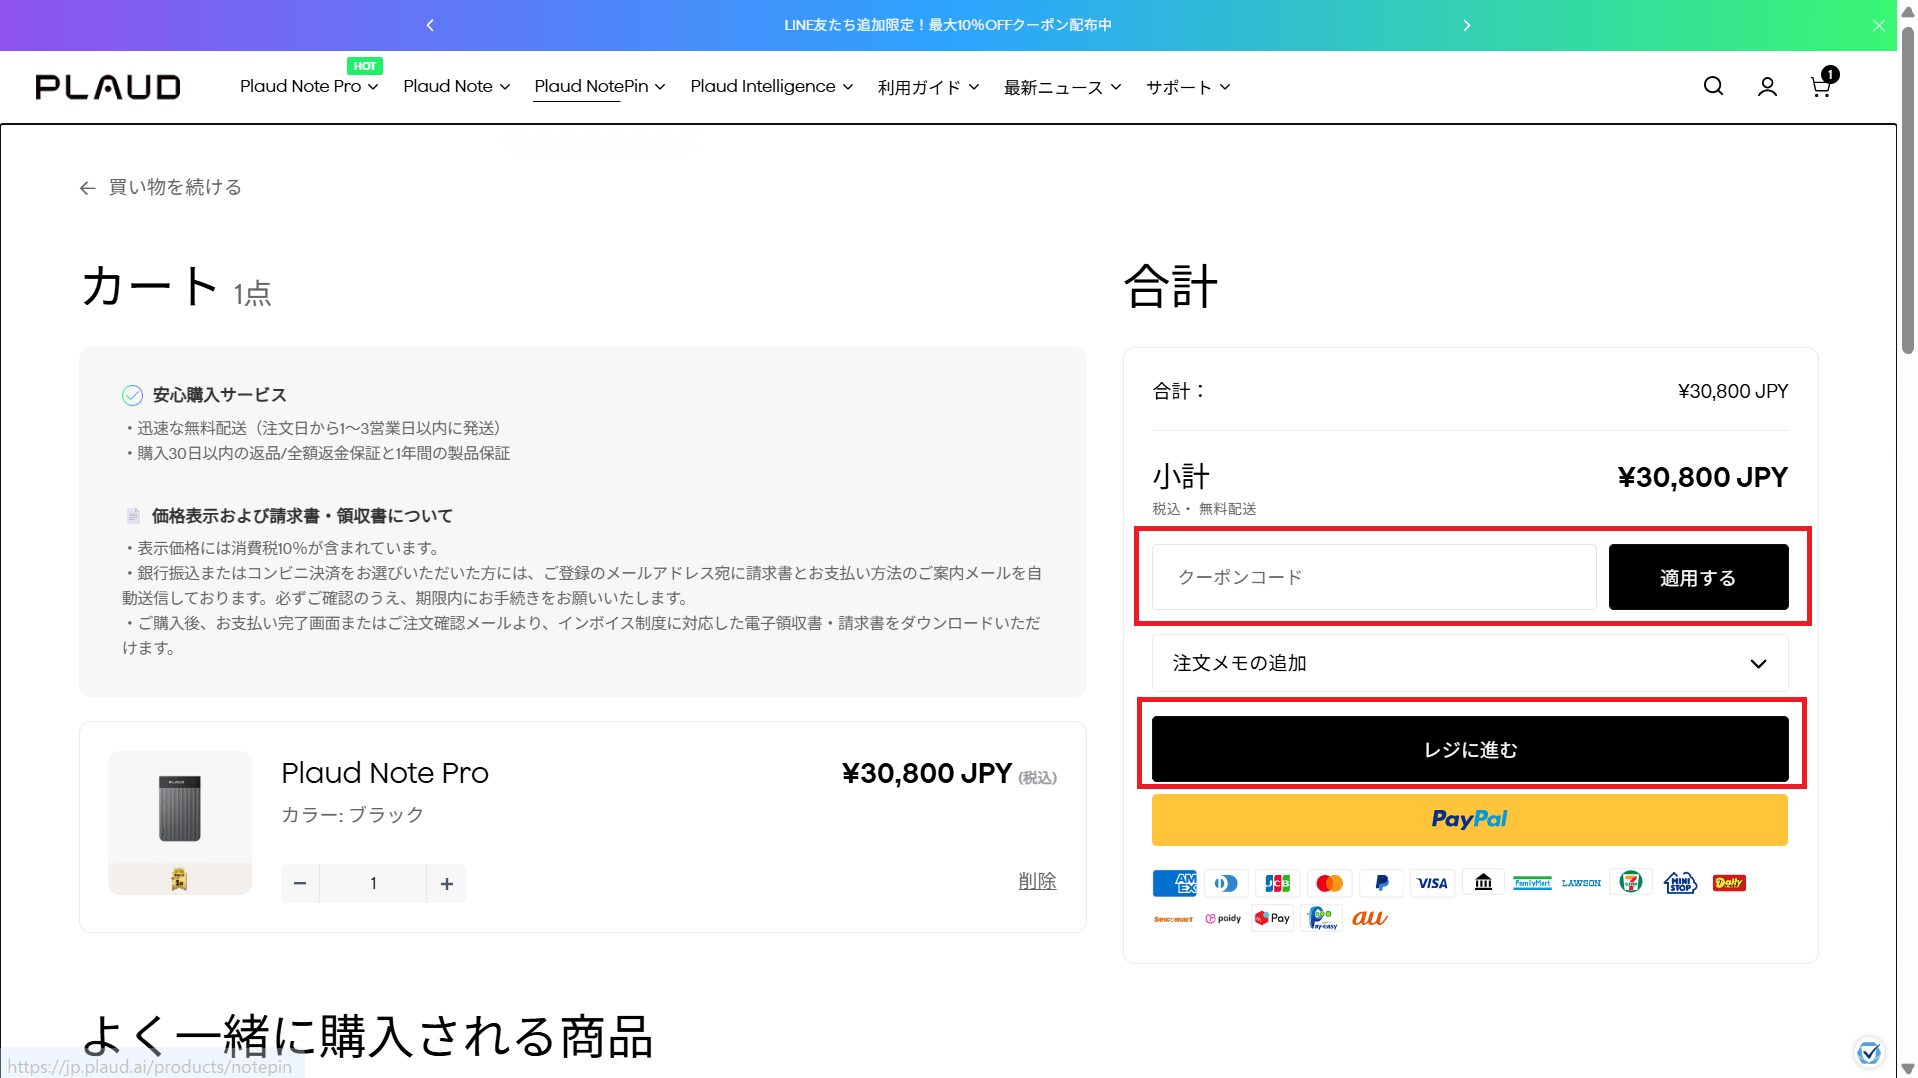
Task: Pay with the PayPal button
Action: click(x=1469, y=820)
